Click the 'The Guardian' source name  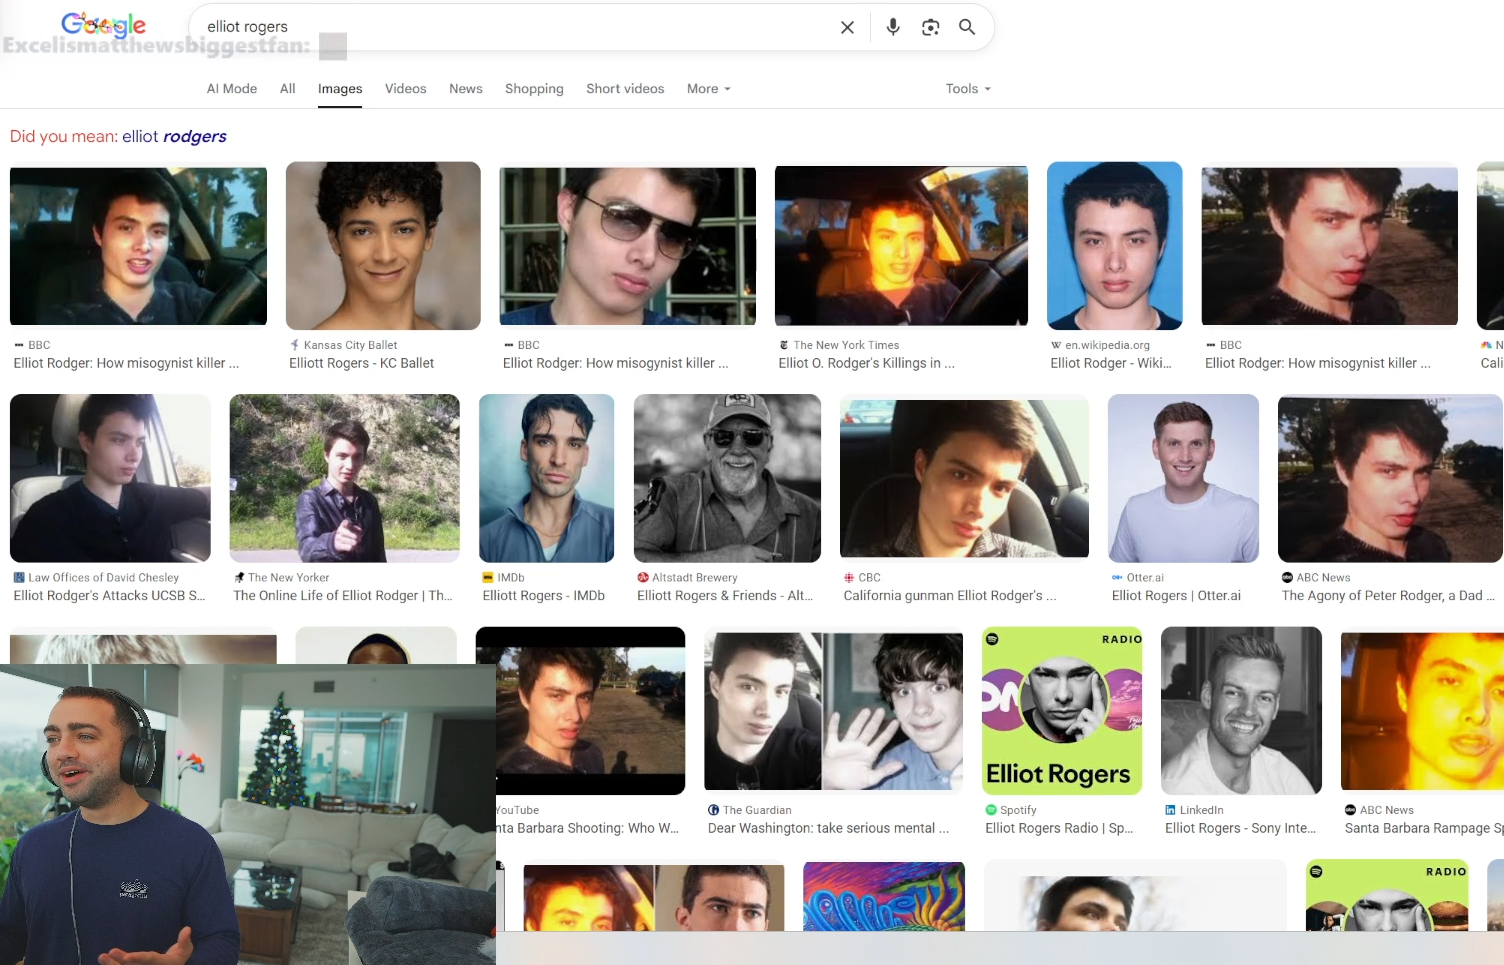point(757,810)
